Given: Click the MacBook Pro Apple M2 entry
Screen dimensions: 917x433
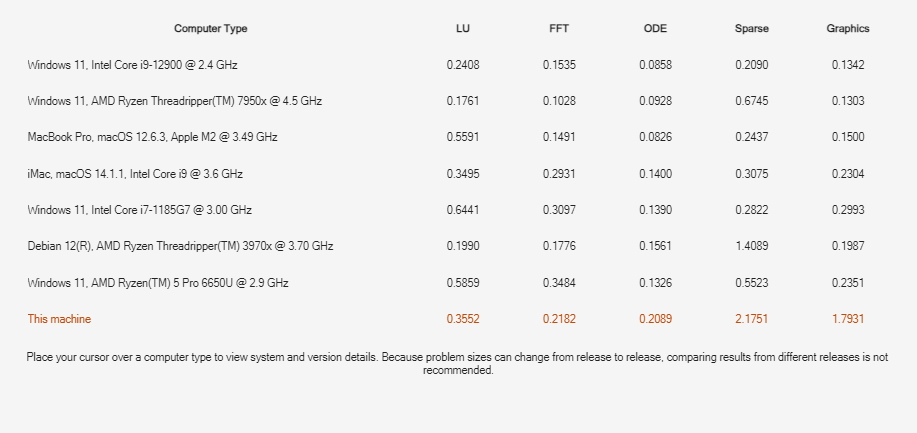Looking at the screenshot, I should (x=153, y=137).
